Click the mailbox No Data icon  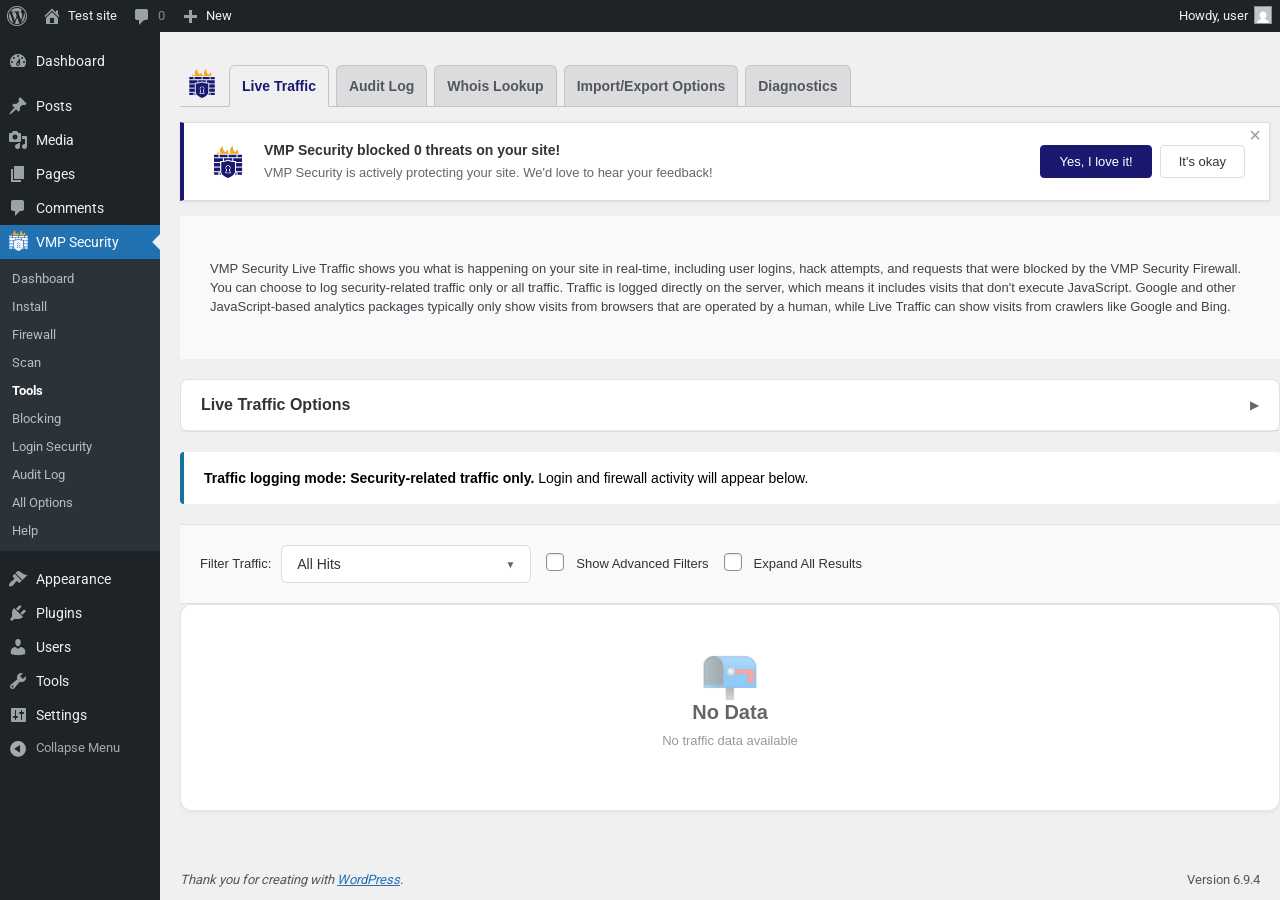click(730, 677)
